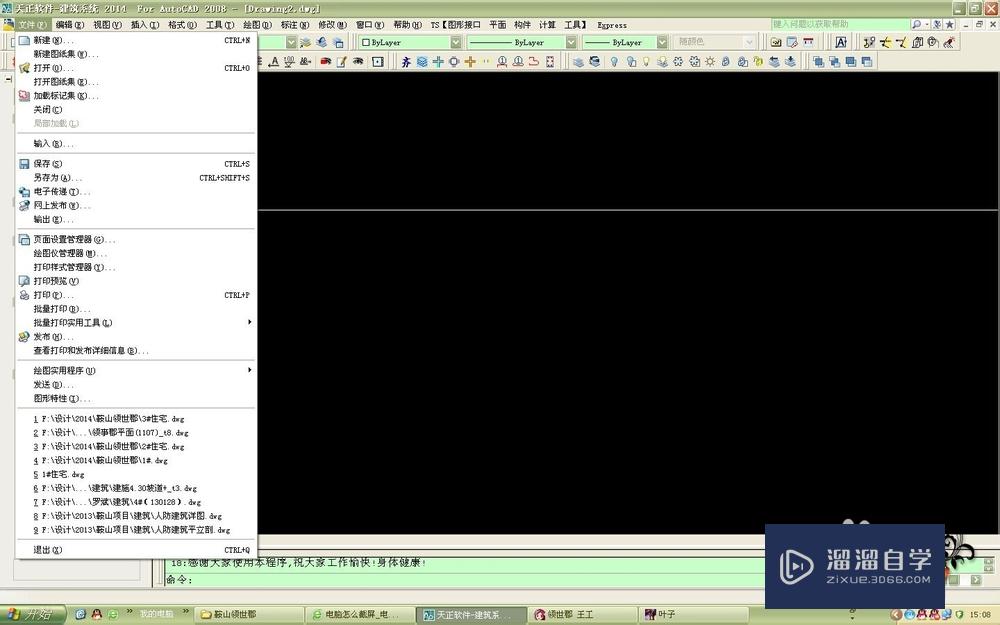Open recent file 领事郡平面(1107)_t8.dwg

pyautogui.click(x=136, y=433)
